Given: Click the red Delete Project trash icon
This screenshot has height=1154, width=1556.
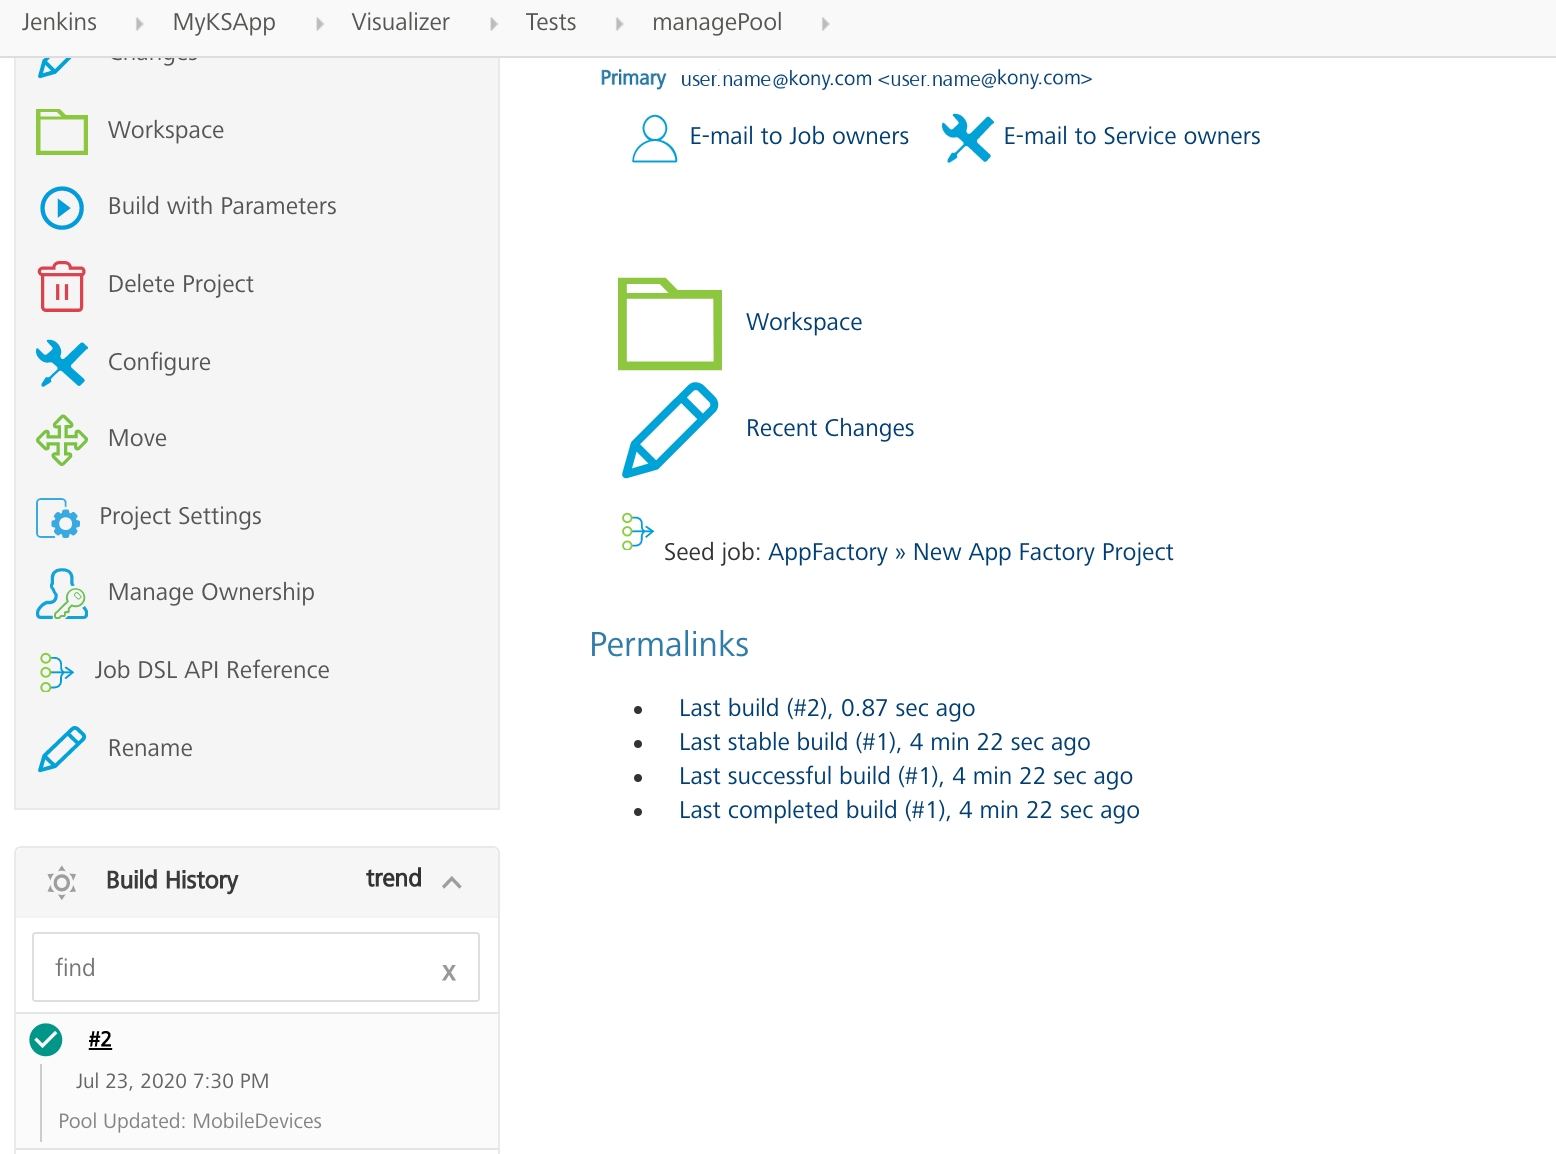Looking at the screenshot, I should click(62, 286).
